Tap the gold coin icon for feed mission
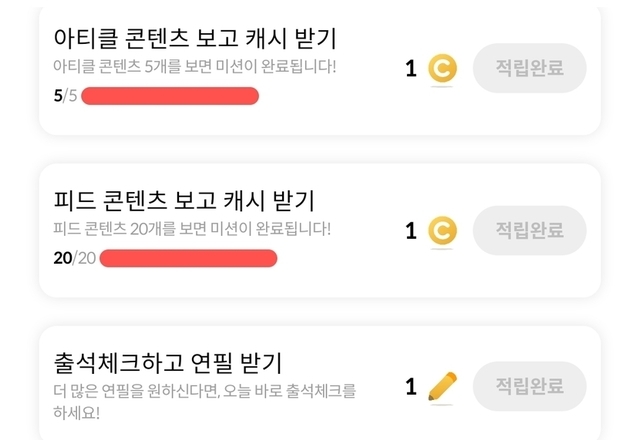The image size is (640, 440). (x=442, y=231)
